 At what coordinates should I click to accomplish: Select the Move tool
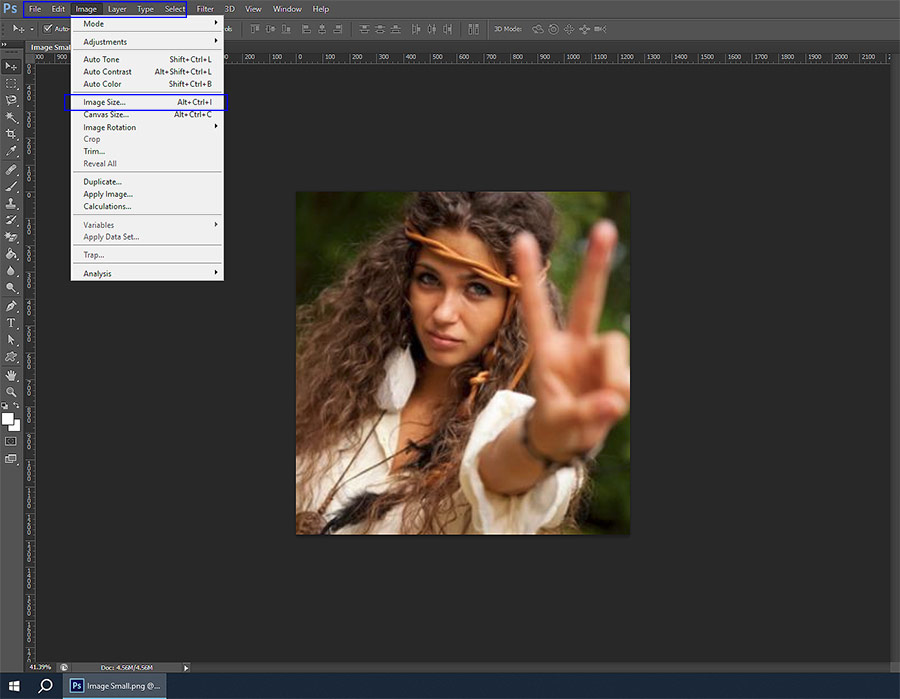pos(12,66)
